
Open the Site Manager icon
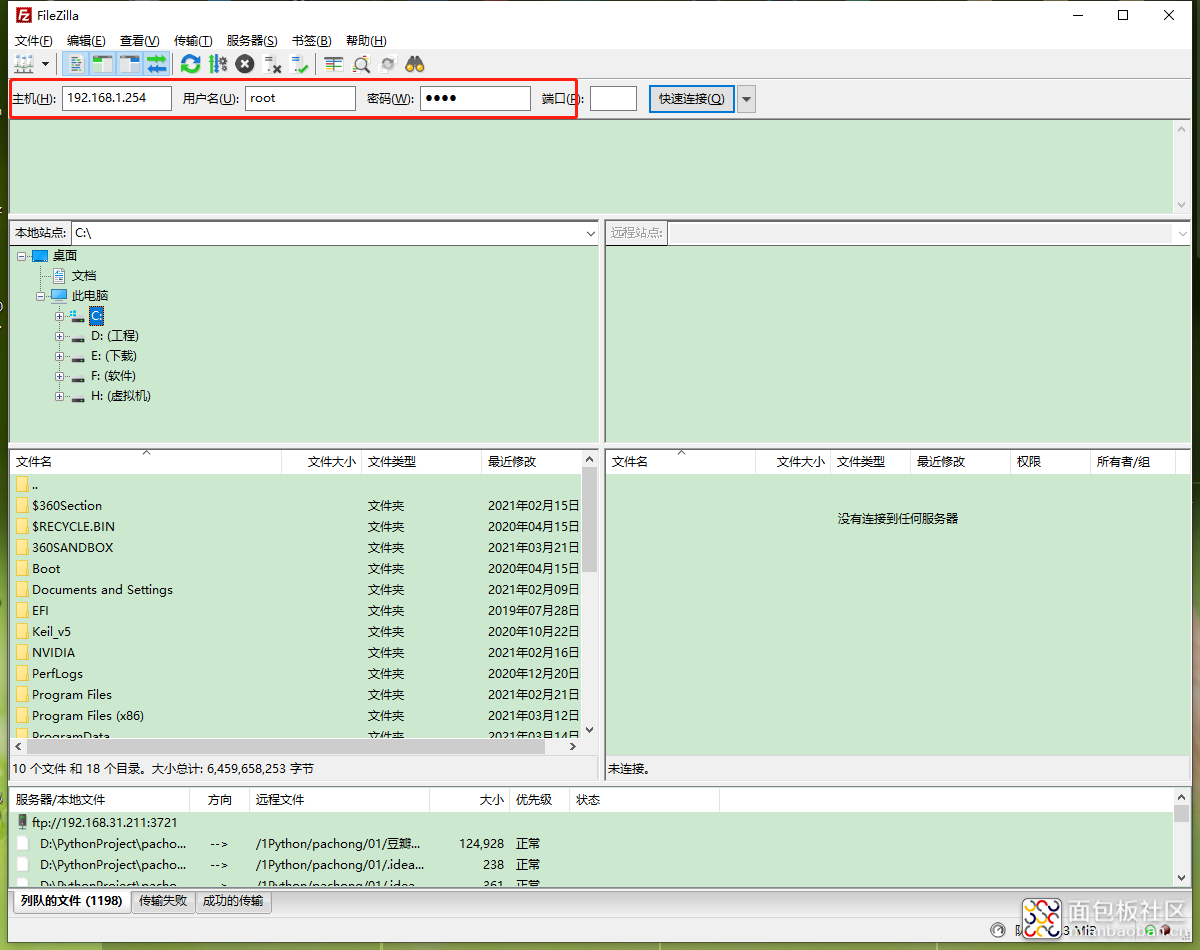coord(24,64)
